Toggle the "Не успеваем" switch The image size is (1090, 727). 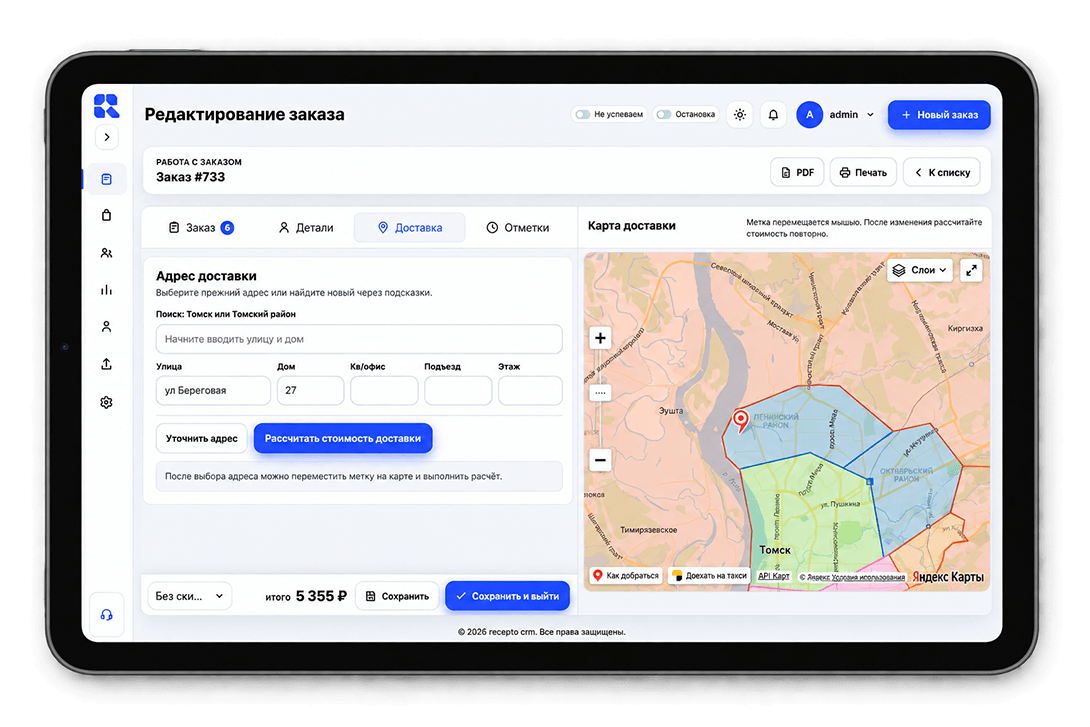(583, 115)
